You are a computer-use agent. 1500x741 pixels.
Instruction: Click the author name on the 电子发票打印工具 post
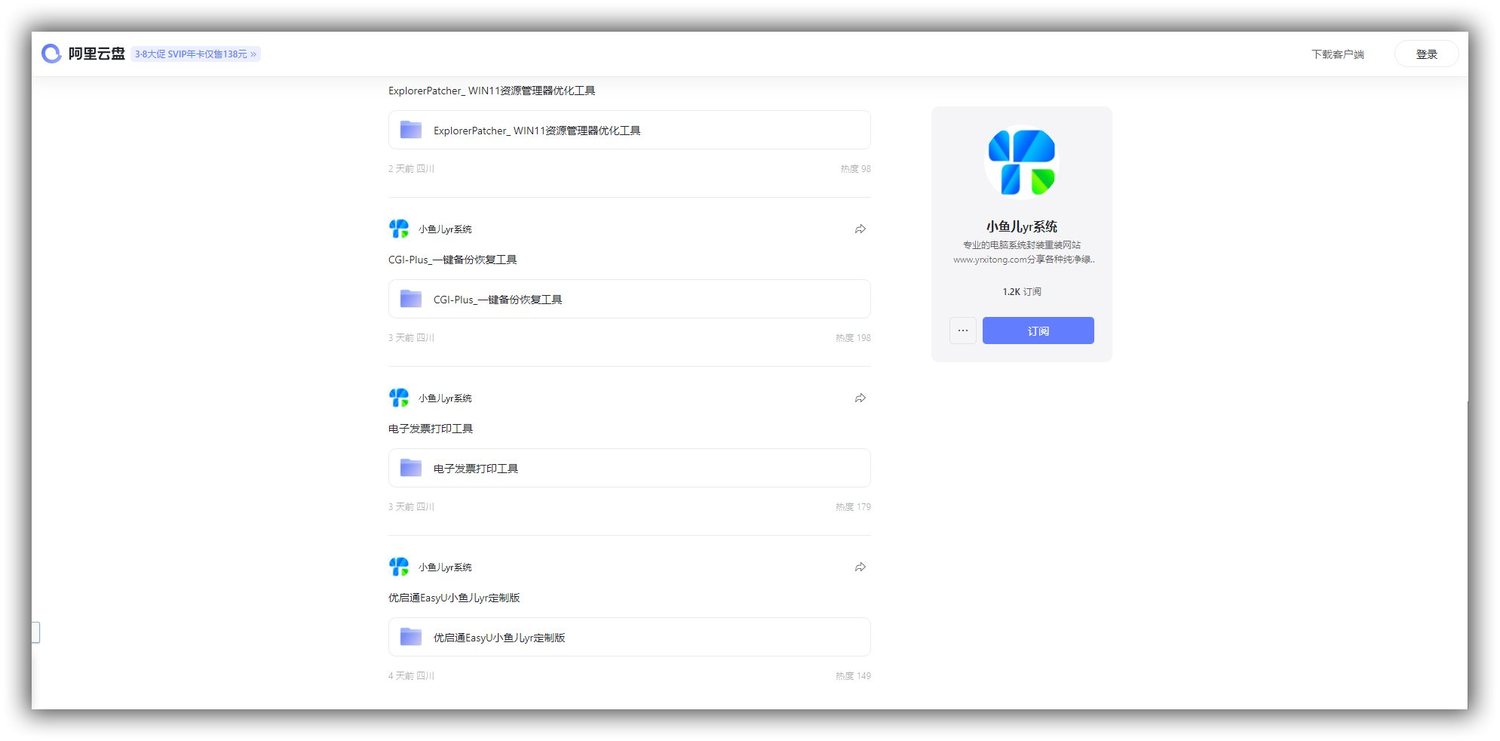[x=445, y=398]
